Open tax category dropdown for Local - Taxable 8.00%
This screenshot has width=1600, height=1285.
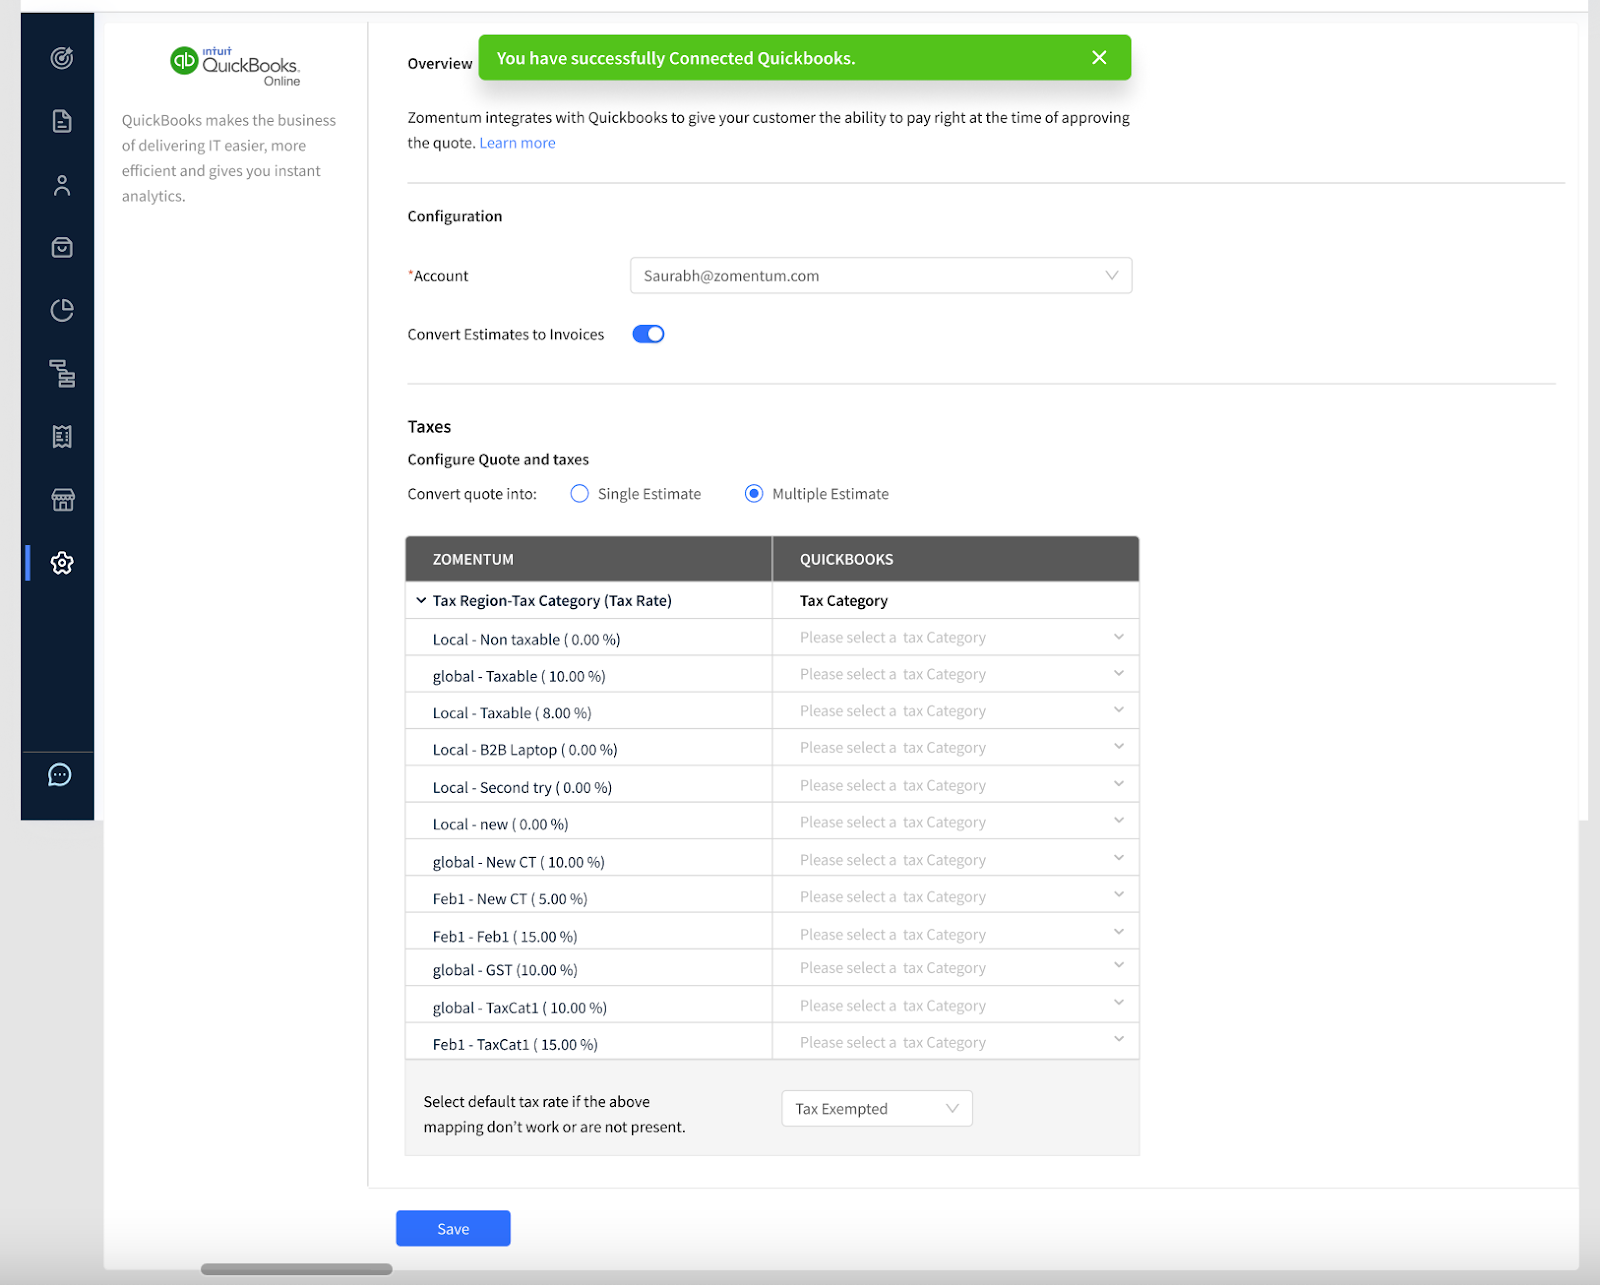click(956, 711)
